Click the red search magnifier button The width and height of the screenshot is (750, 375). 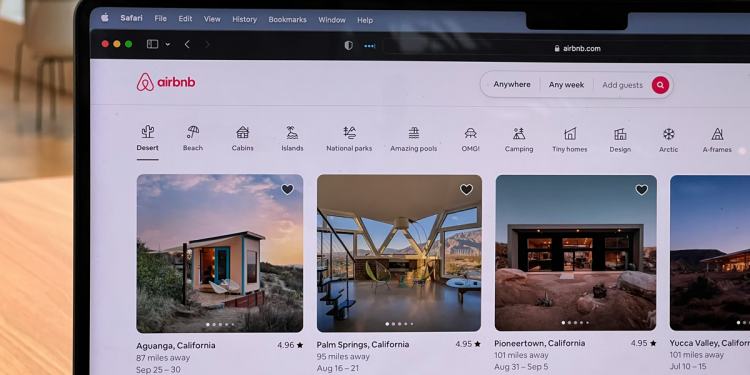(660, 85)
